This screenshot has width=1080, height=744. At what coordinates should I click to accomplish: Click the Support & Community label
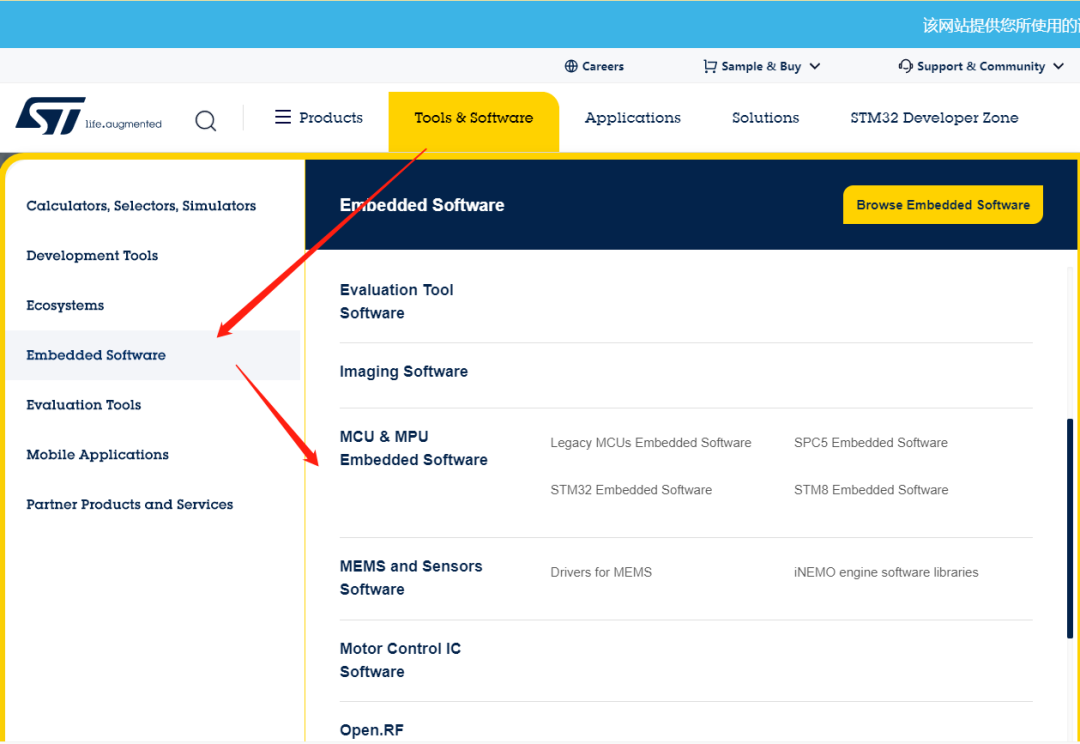(x=981, y=66)
